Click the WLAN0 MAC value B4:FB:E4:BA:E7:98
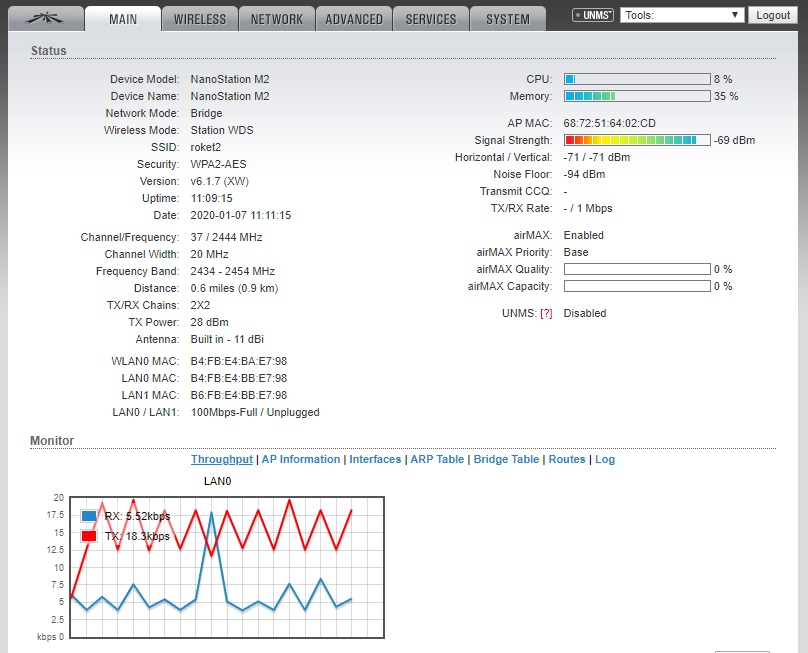The height and width of the screenshot is (653, 808). click(x=239, y=361)
